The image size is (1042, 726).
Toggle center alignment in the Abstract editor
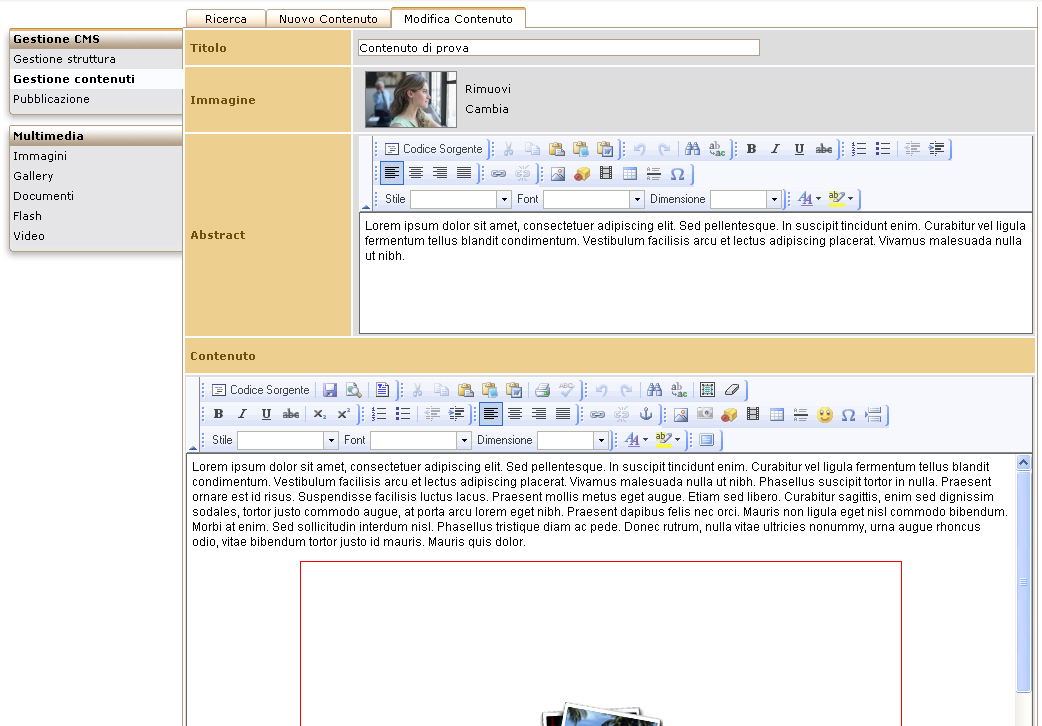point(416,174)
